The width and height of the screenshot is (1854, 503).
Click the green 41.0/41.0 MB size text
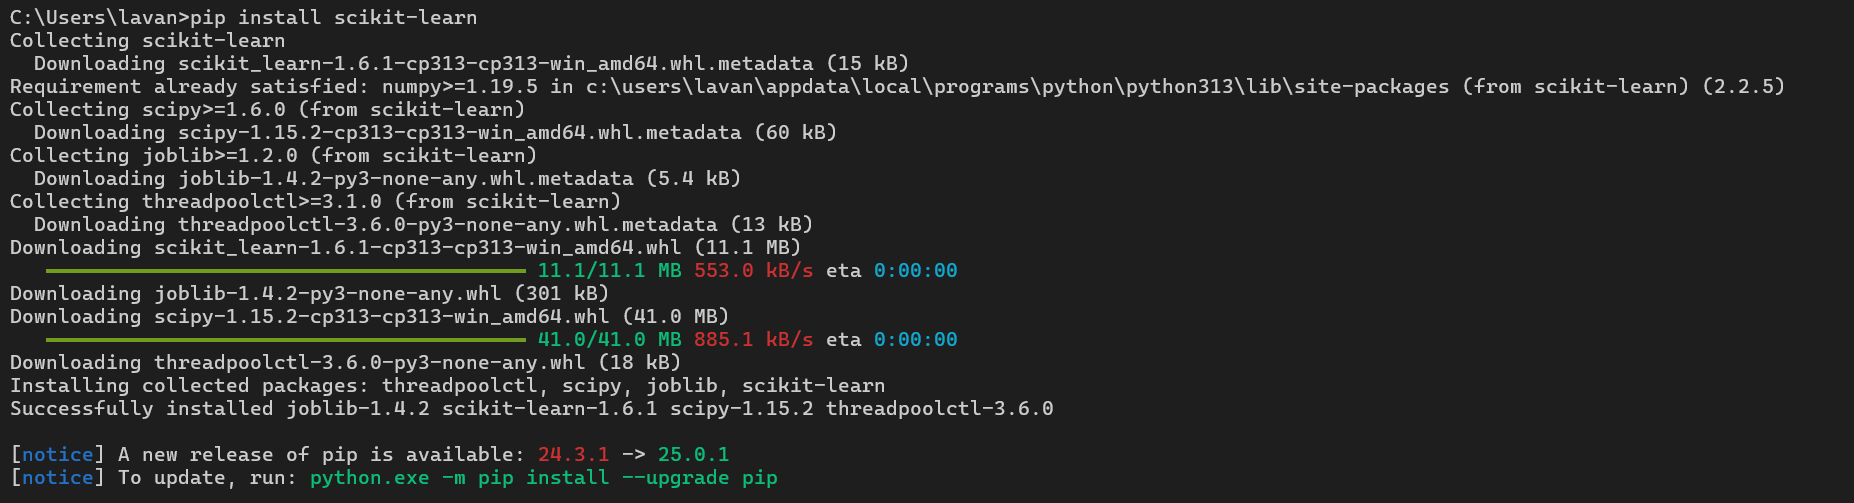click(x=609, y=340)
